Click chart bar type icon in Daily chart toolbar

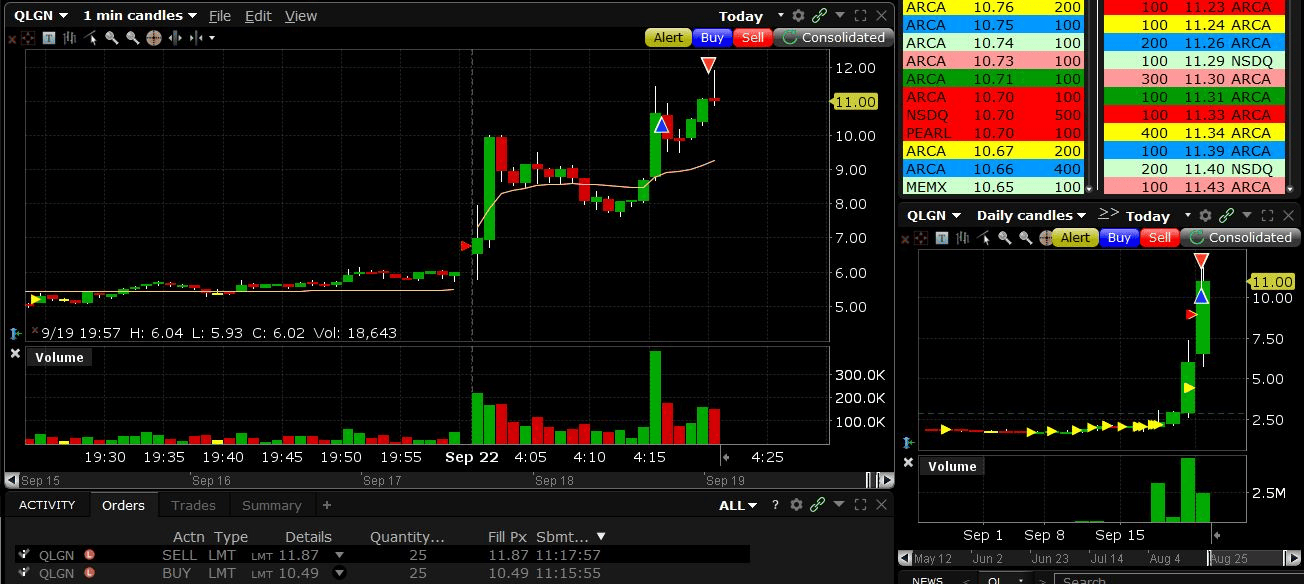(963, 238)
